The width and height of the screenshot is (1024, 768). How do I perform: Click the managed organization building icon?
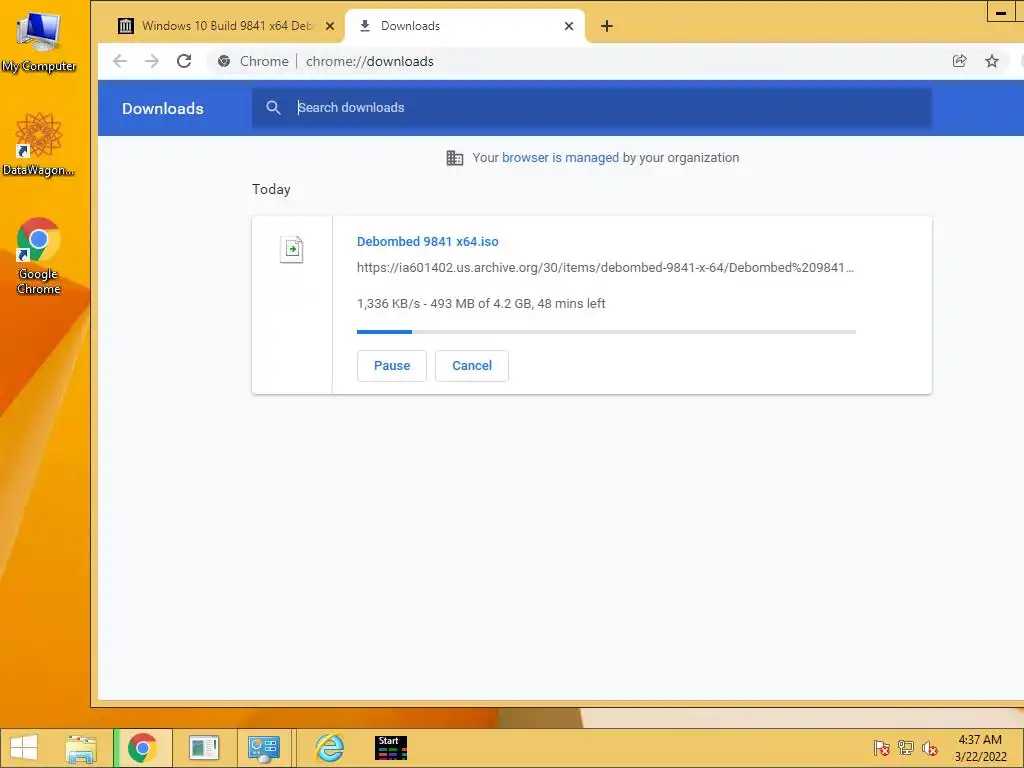click(455, 158)
